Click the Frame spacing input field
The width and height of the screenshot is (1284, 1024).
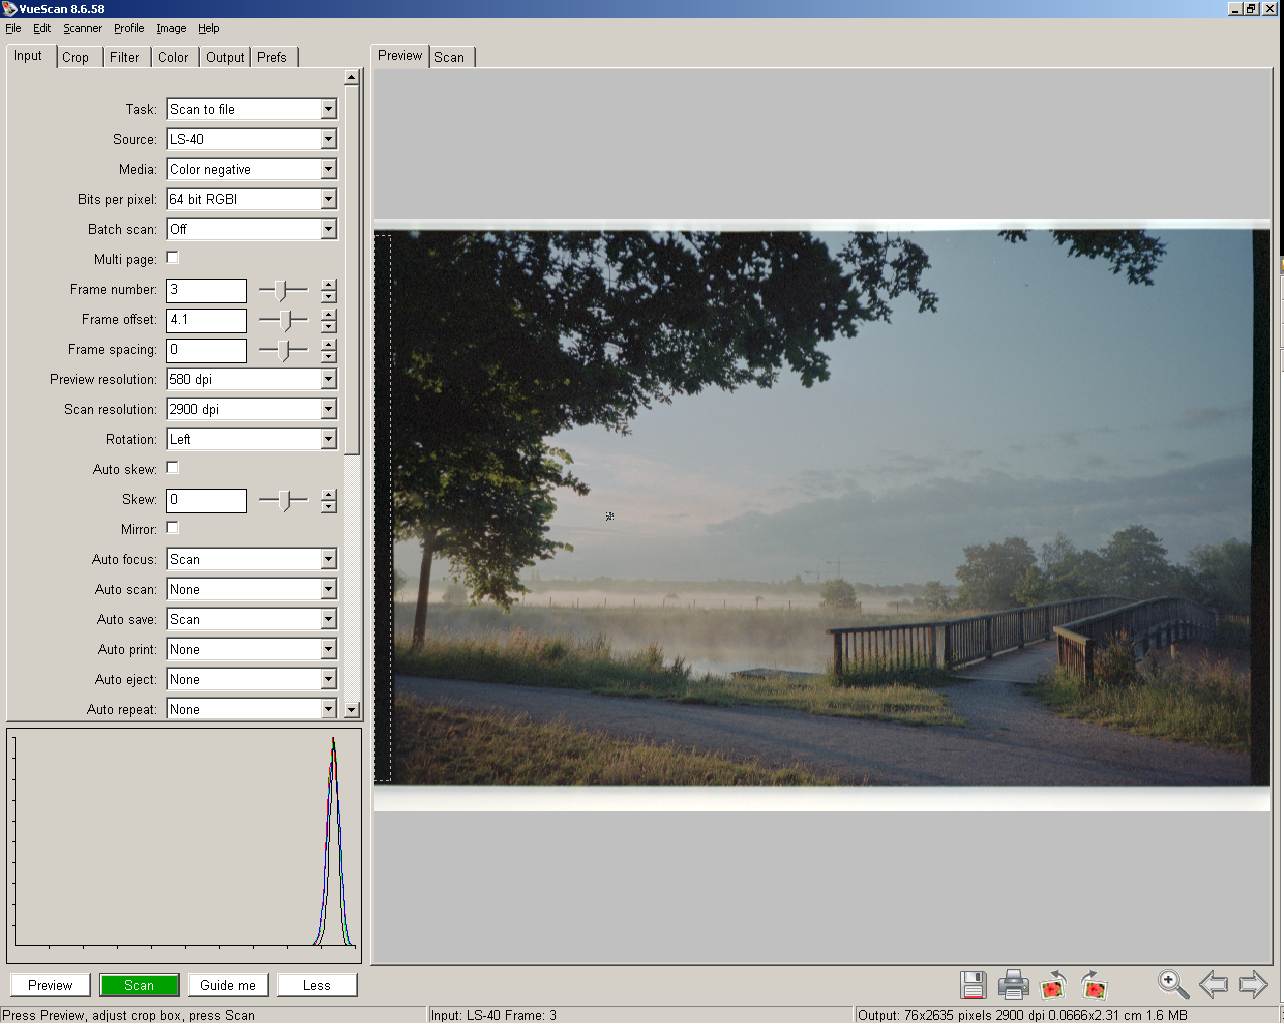(206, 350)
